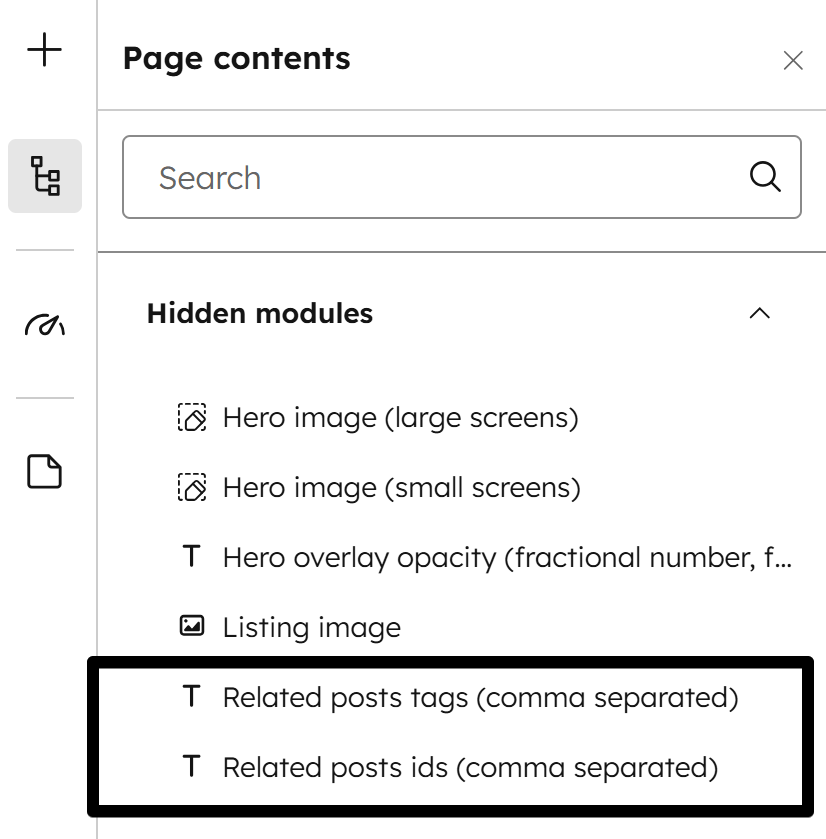Click the Hero image (large screens) dashed icon
This screenshot has height=839, width=826.
tap(191, 417)
